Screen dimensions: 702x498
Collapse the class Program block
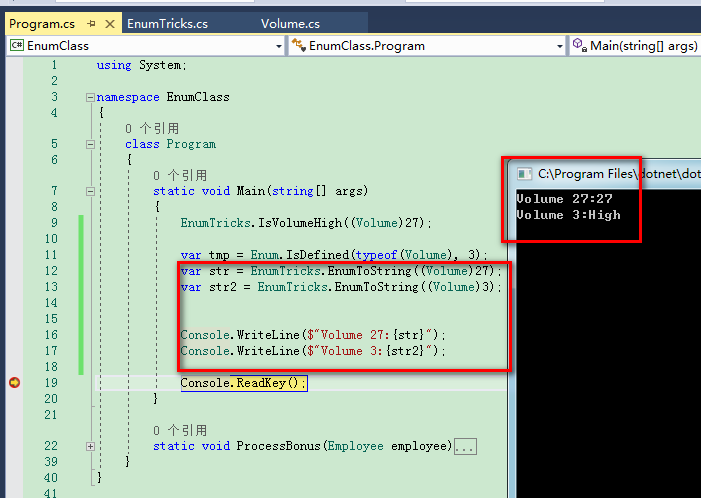pyautogui.click(x=90, y=144)
